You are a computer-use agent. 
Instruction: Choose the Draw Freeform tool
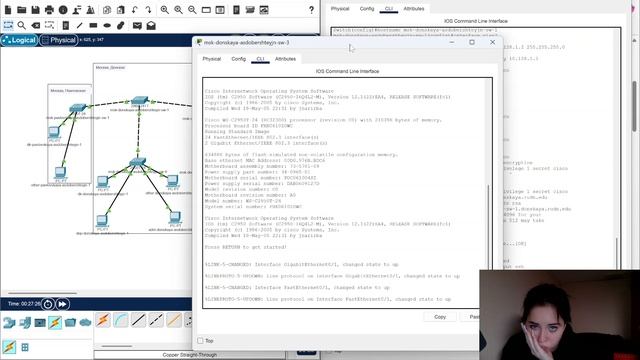(120, 25)
